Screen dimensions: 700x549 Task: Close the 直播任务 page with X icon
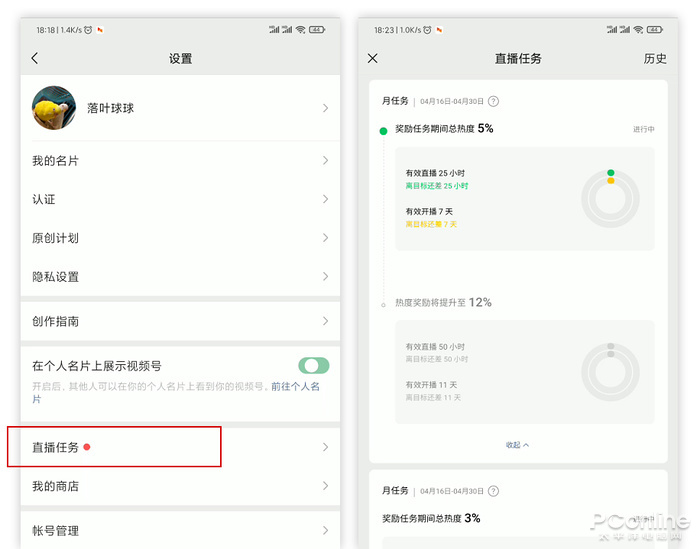click(373, 59)
